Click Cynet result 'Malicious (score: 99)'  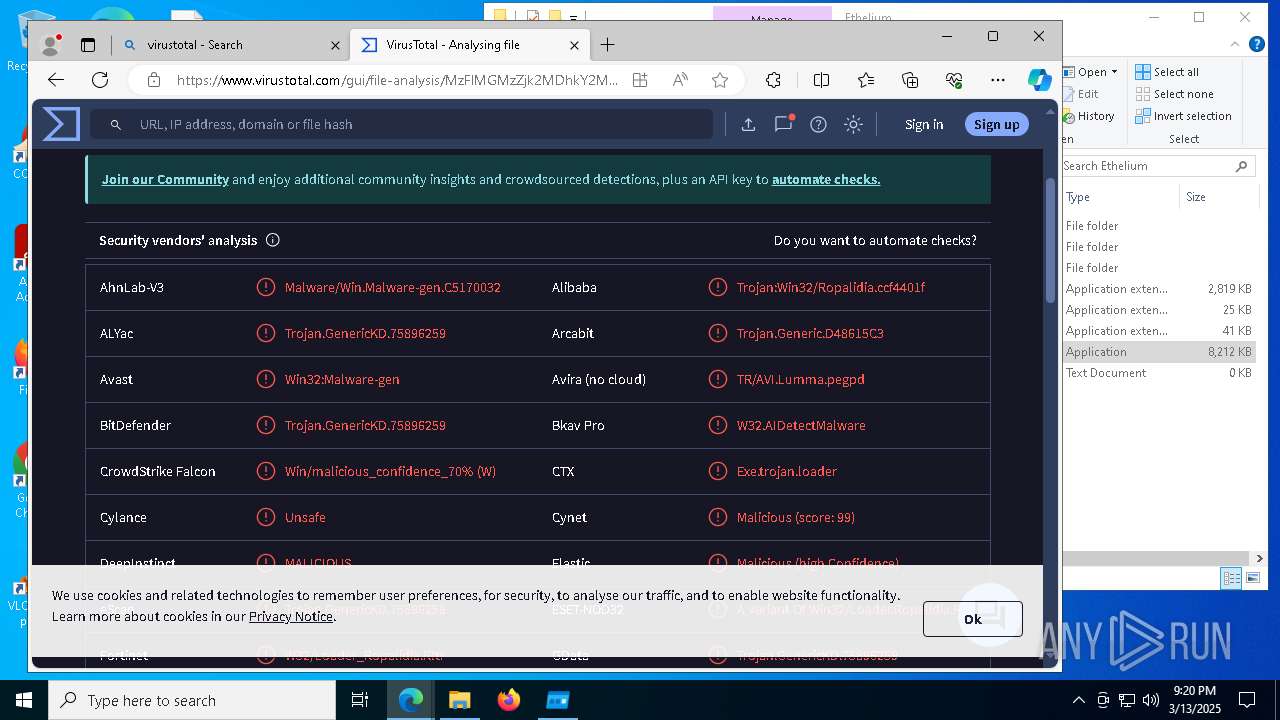795,517
